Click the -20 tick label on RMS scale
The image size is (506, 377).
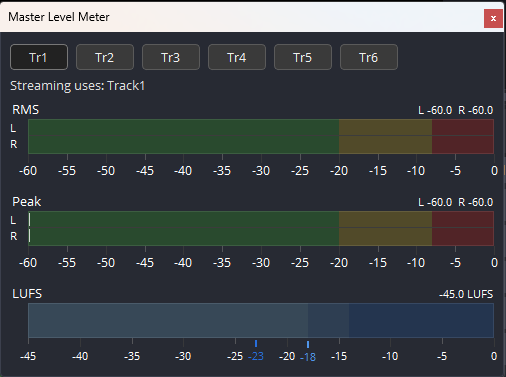[339, 171]
